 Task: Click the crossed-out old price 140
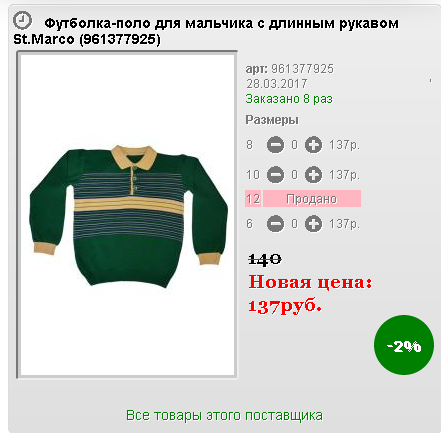point(265,259)
